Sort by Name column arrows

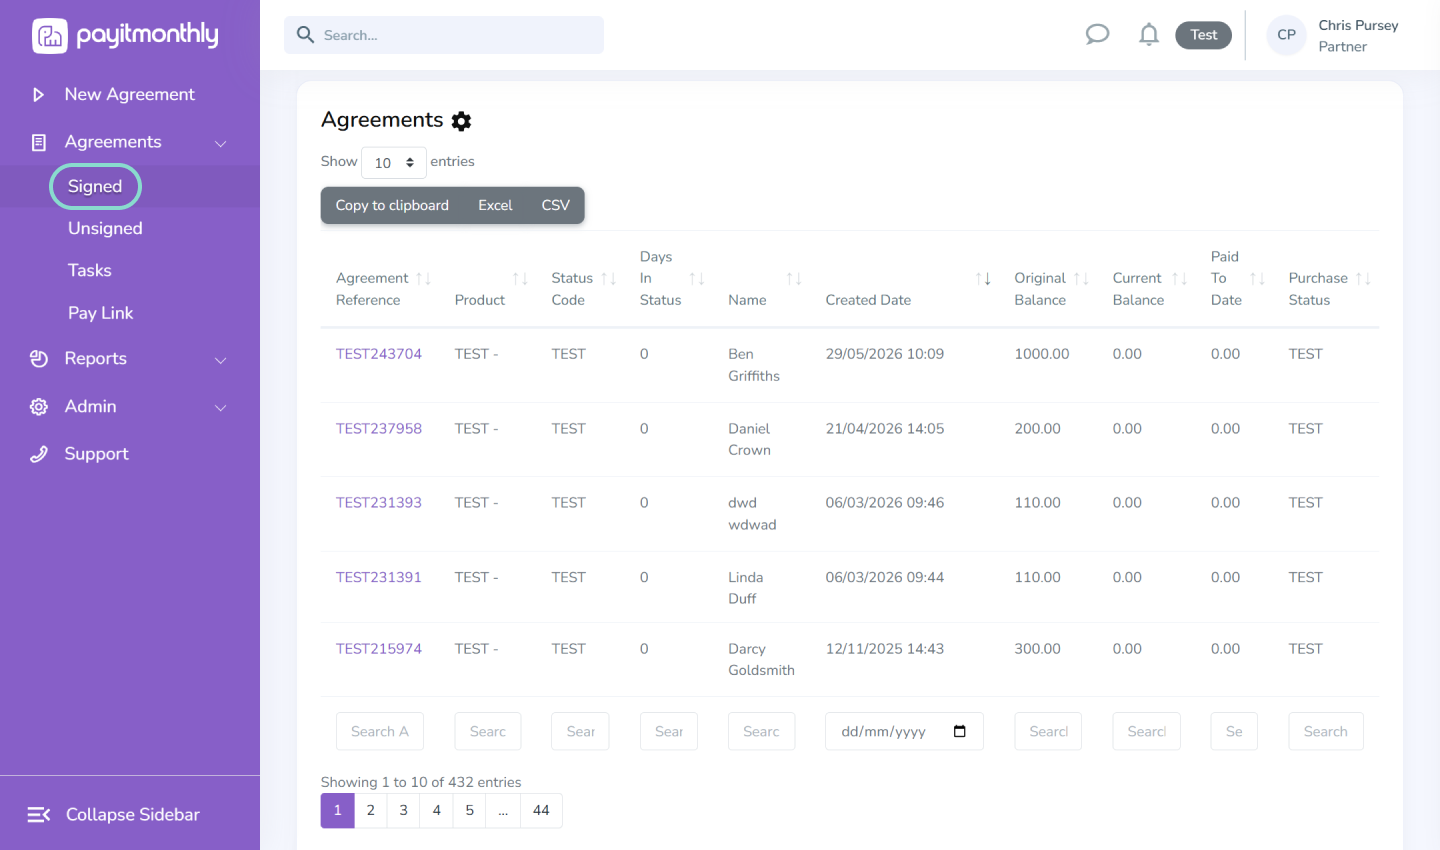tap(794, 279)
